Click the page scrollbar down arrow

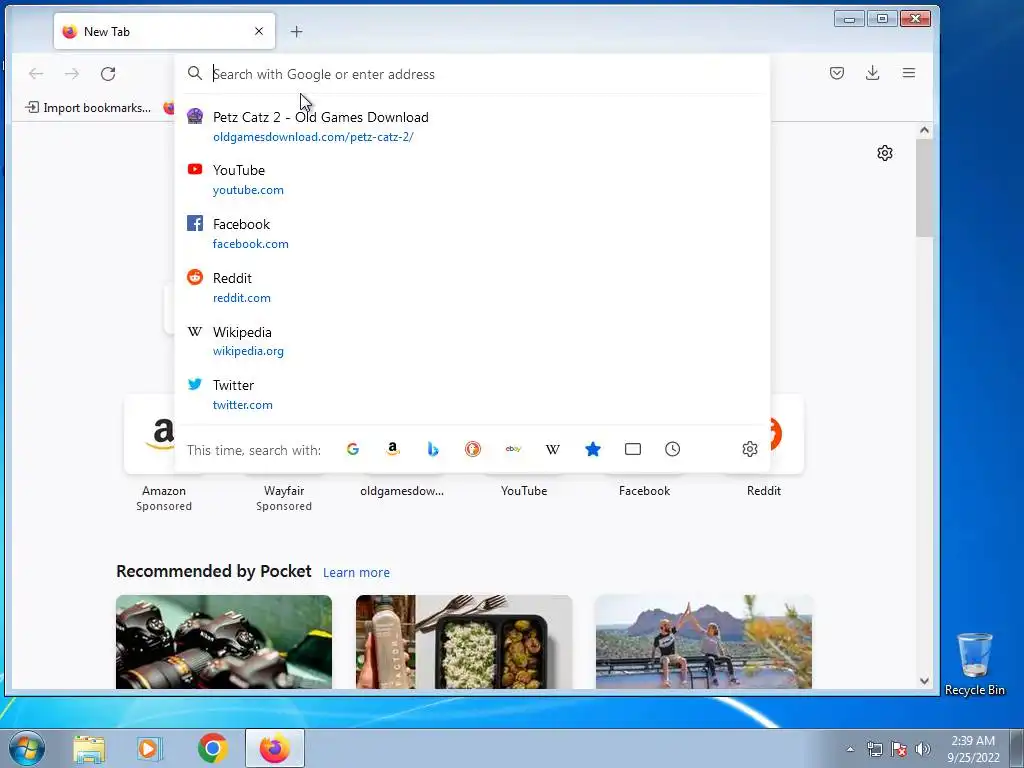[x=924, y=680]
